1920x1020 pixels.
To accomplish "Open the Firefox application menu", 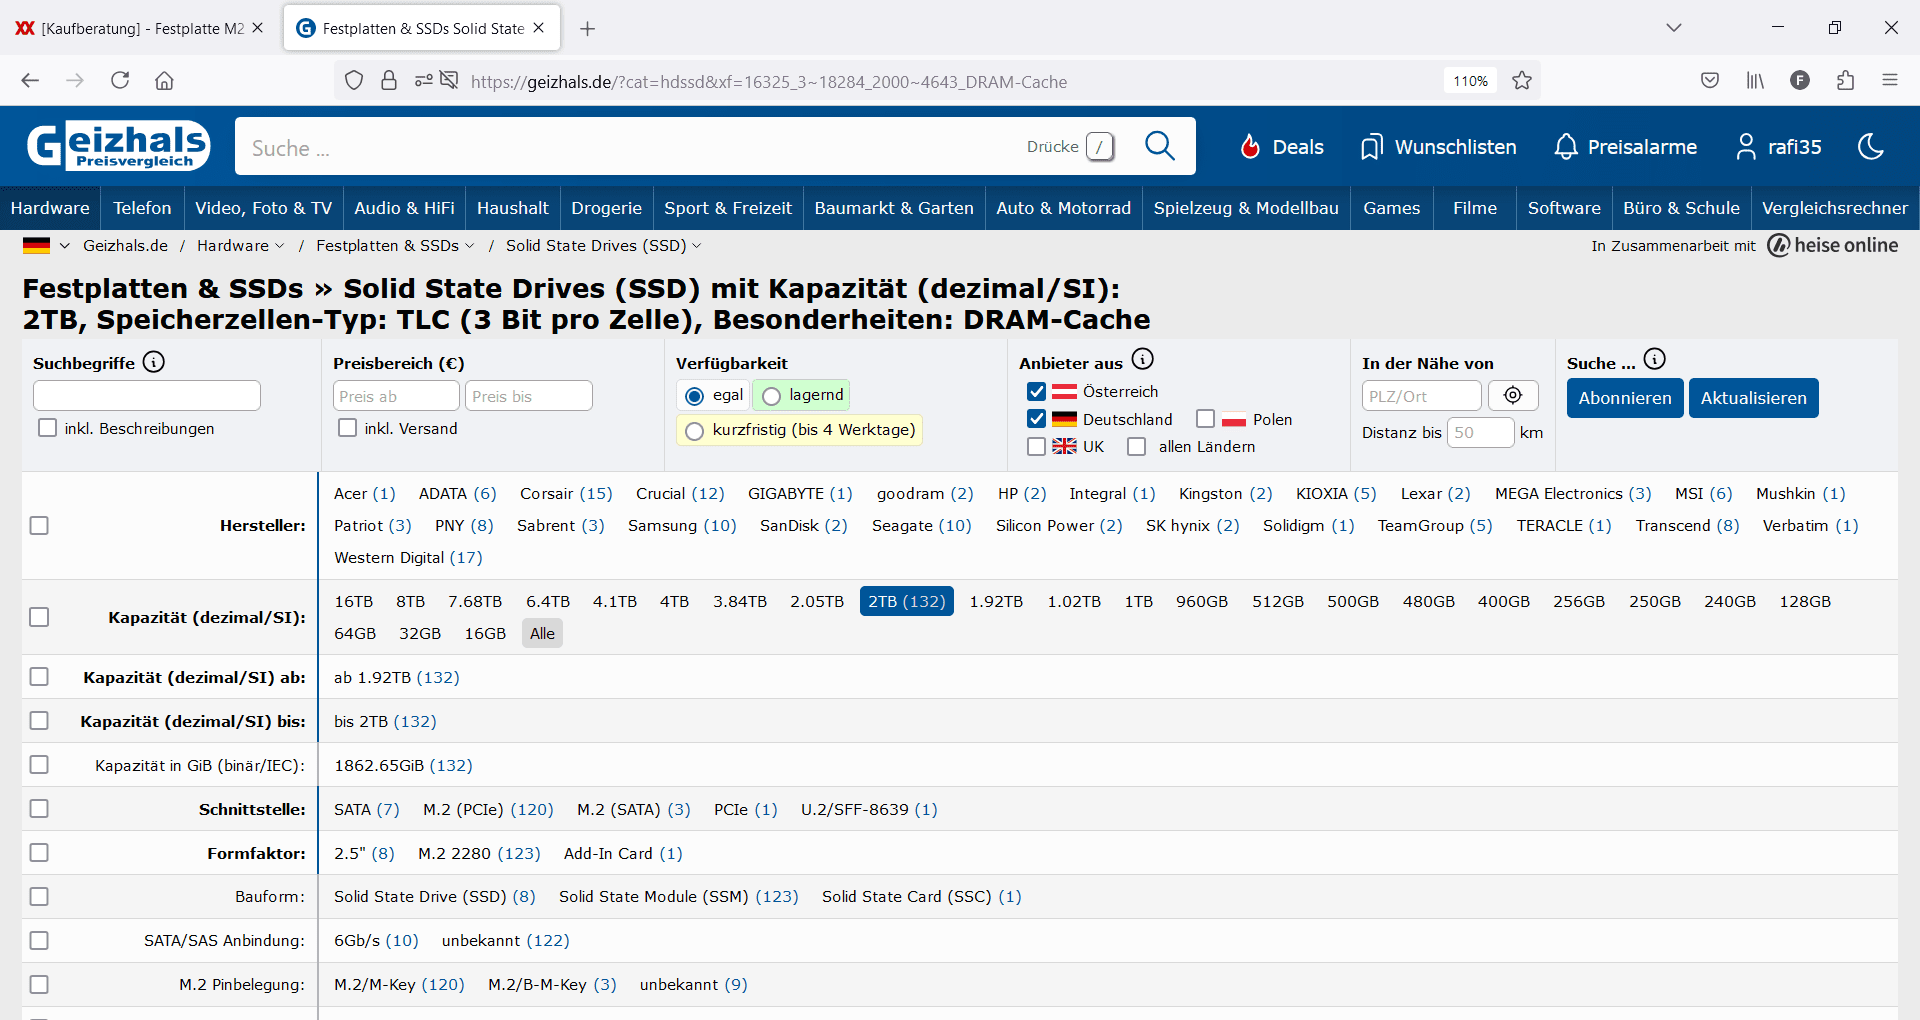I will (1890, 81).
